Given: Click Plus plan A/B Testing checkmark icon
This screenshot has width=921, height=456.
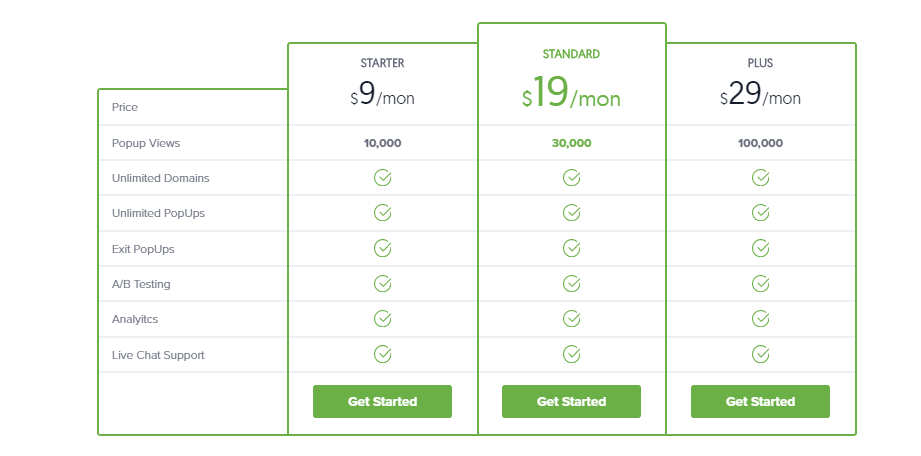Looking at the screenshot, I should tap(761, 284).
